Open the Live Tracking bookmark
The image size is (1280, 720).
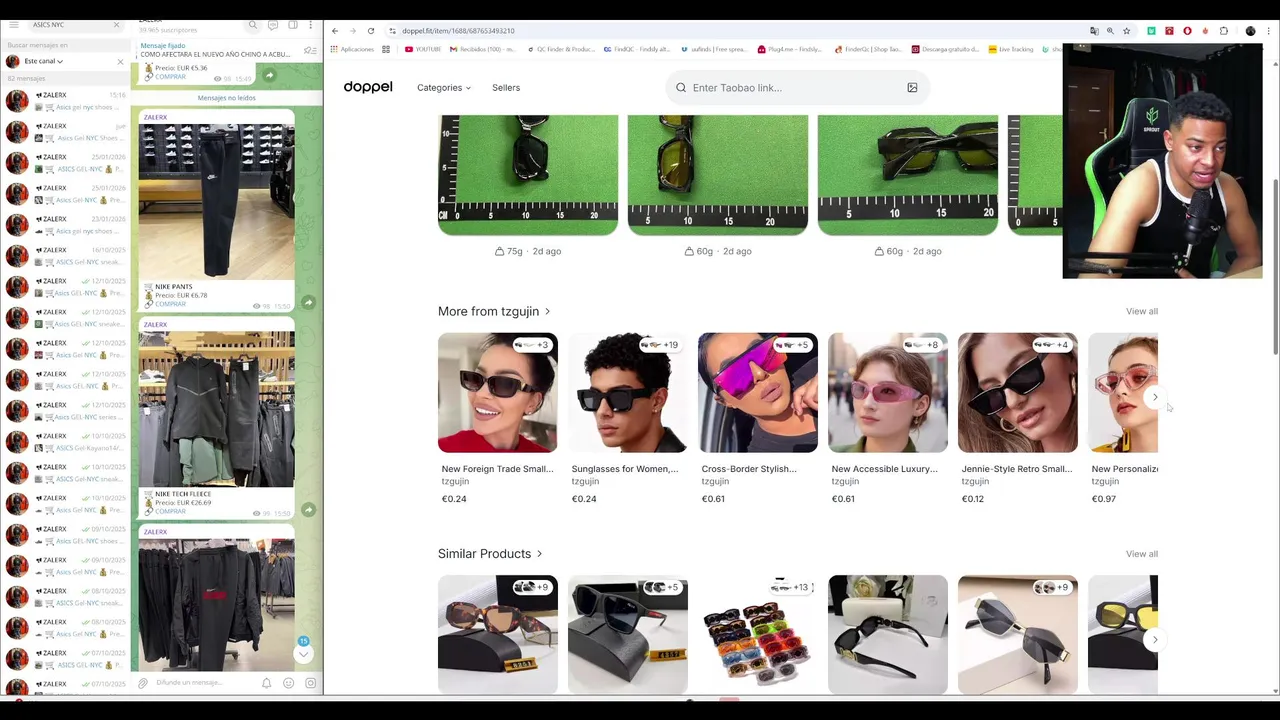tap(1010, 49)
